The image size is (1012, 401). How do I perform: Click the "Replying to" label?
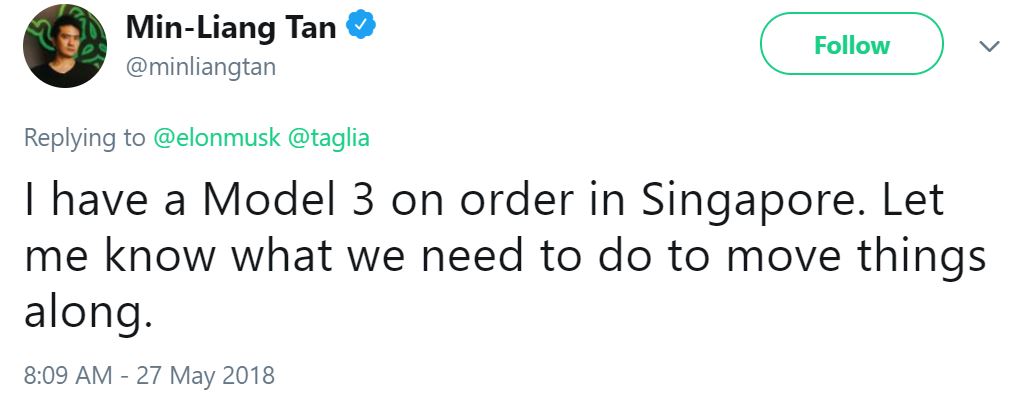pyautogui.click(x=85, y=138)
